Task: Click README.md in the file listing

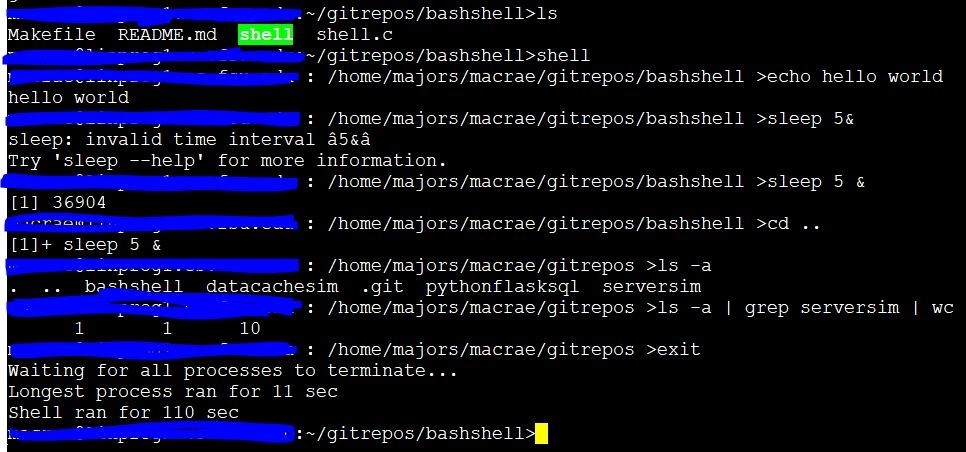Action: (167, 33)
